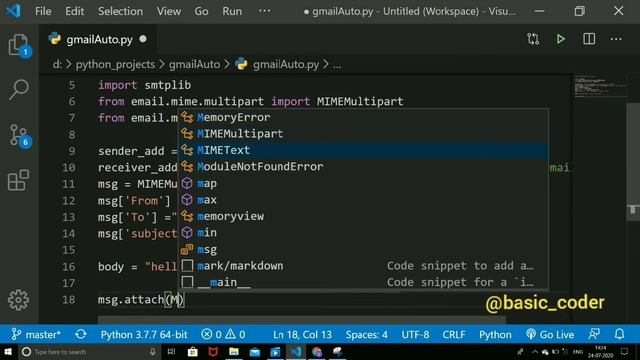Click the master branch icon in status bar
Image resolution: width=640 pixels, height=360 pixels.
(16, 334)
